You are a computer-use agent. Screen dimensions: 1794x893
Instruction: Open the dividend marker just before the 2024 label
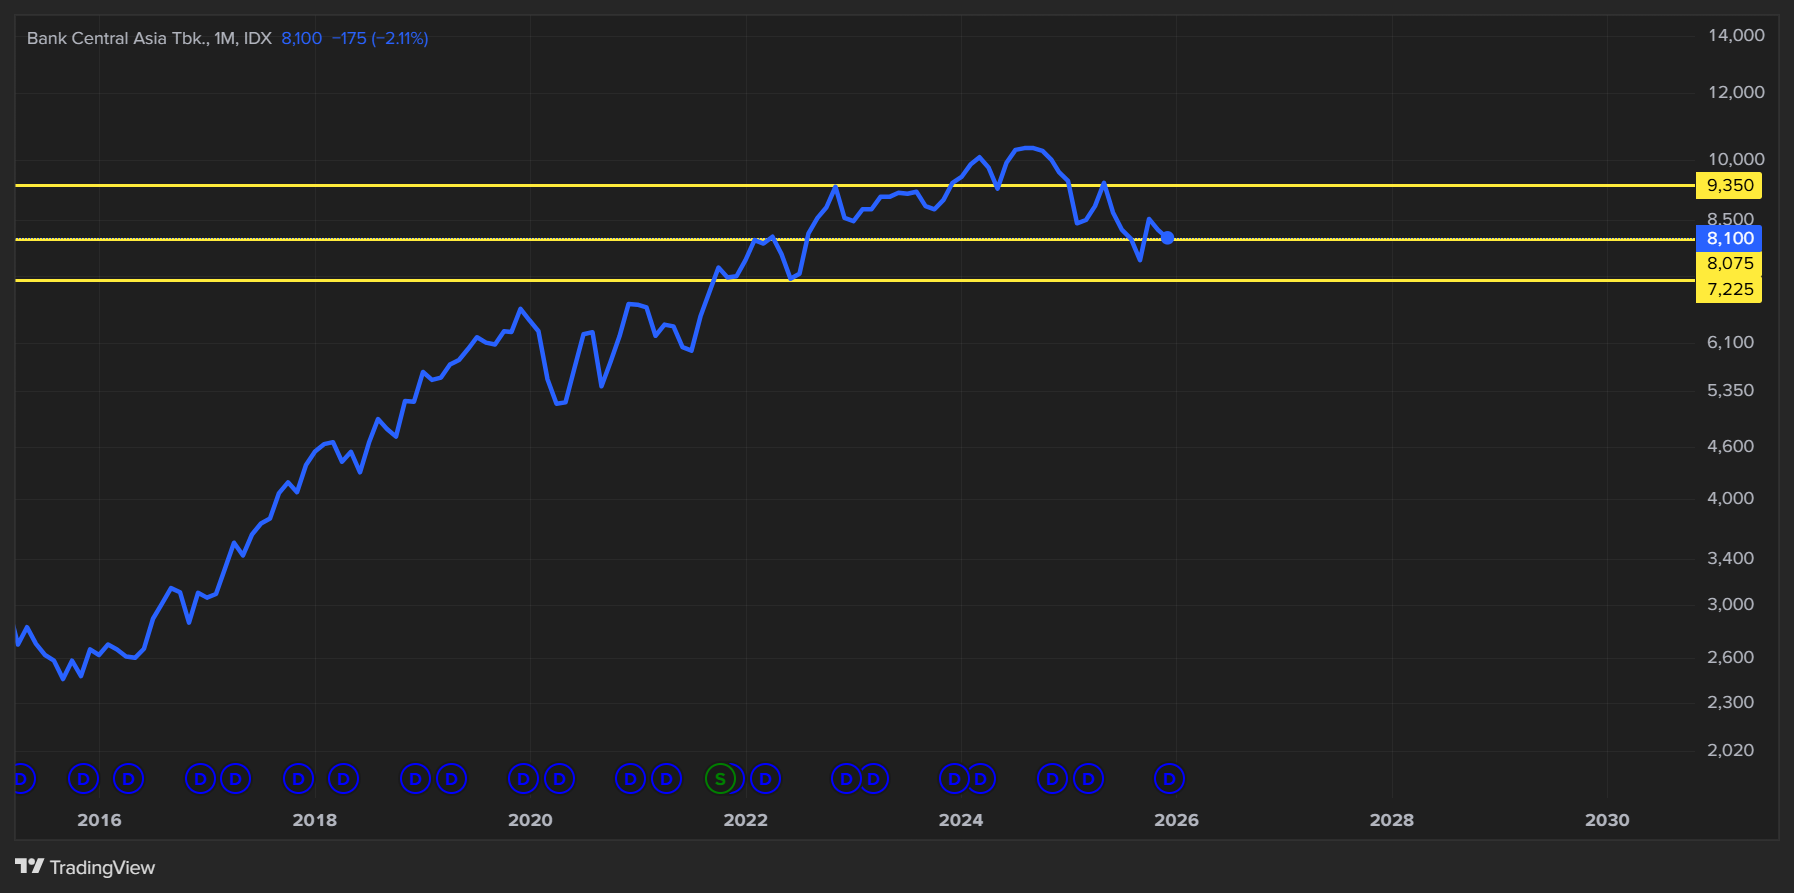coord(954,779)
